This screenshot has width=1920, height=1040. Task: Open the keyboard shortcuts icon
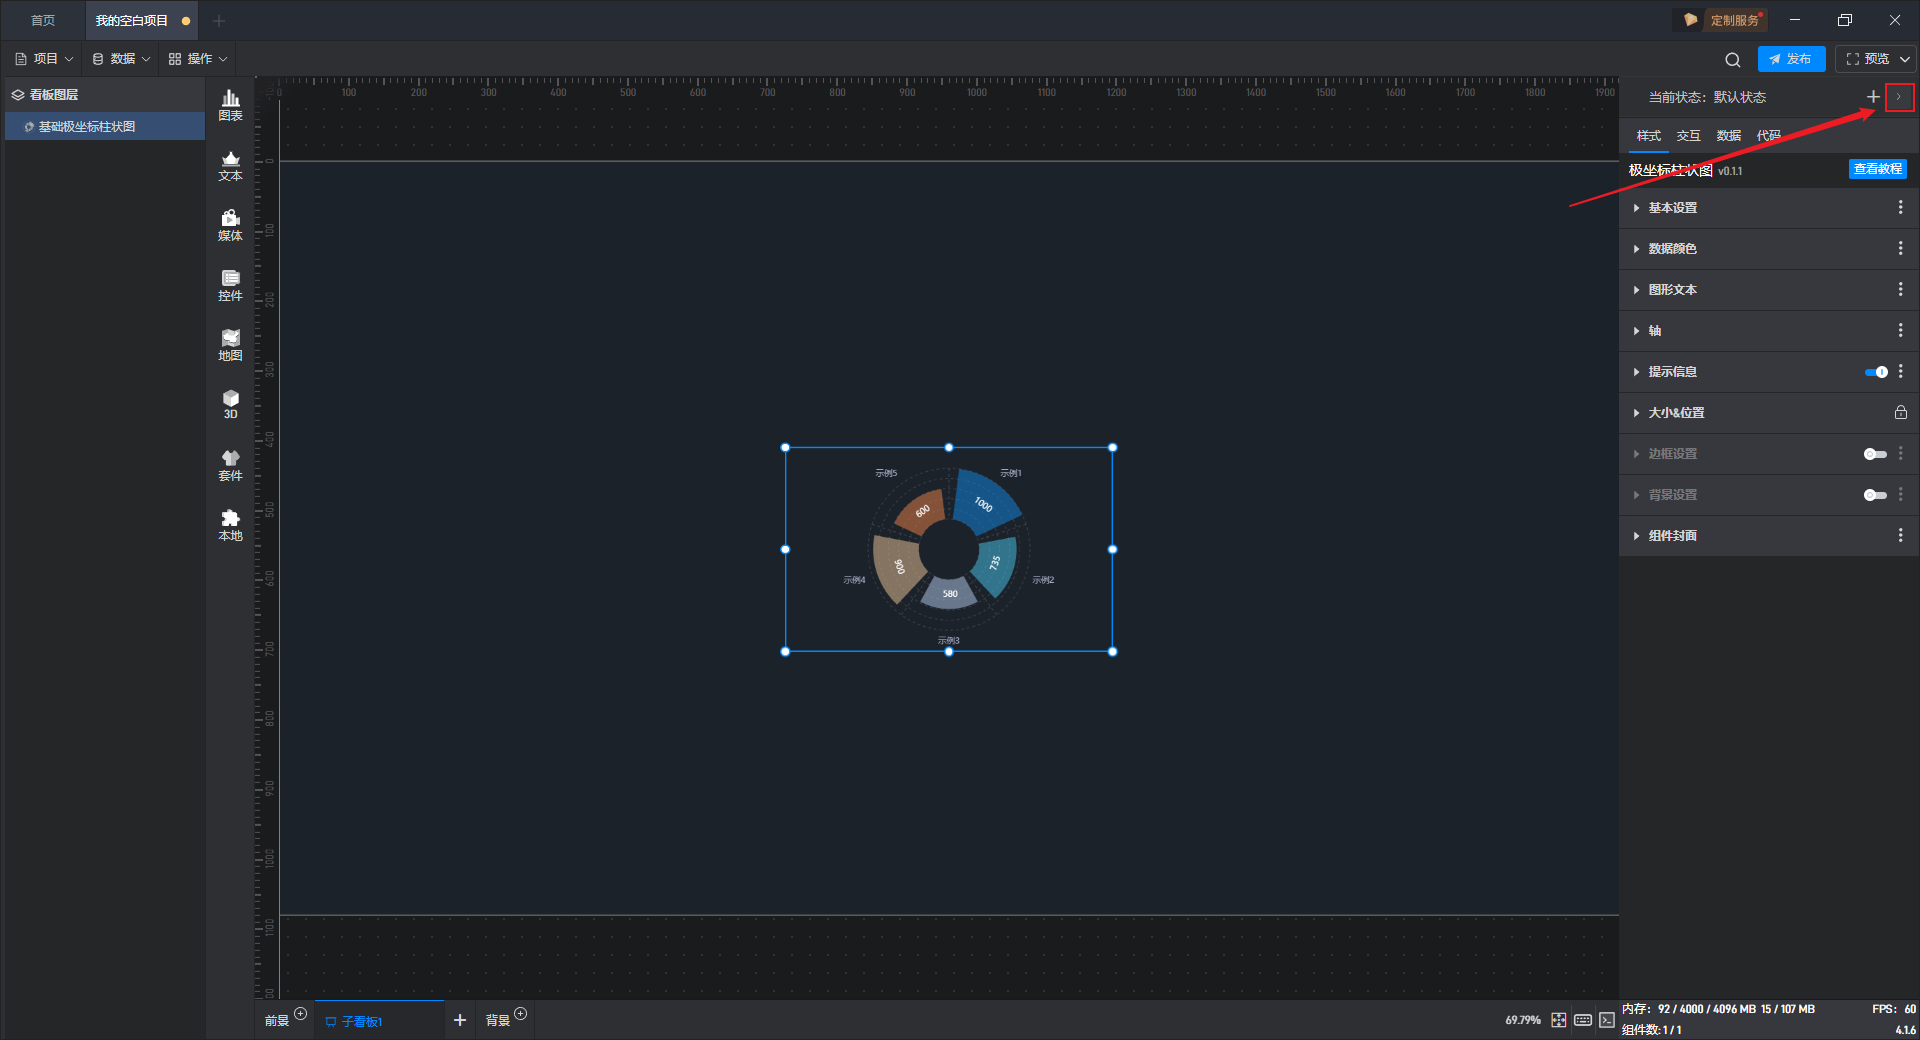coord(1583,1020)
